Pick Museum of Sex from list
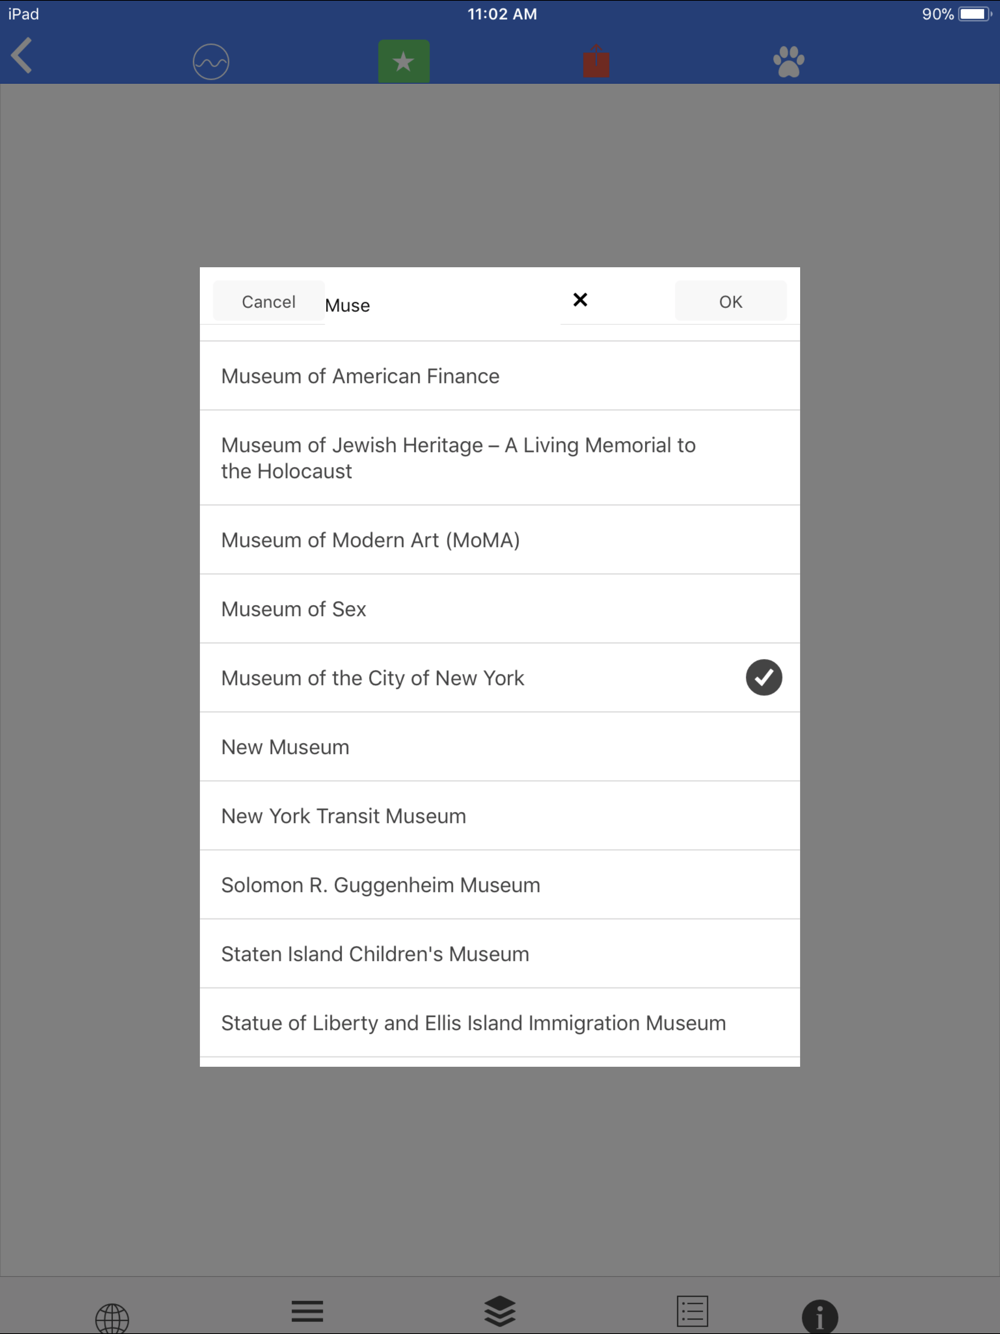This screenshot has width=1000, height=1334. click(500, 609)
